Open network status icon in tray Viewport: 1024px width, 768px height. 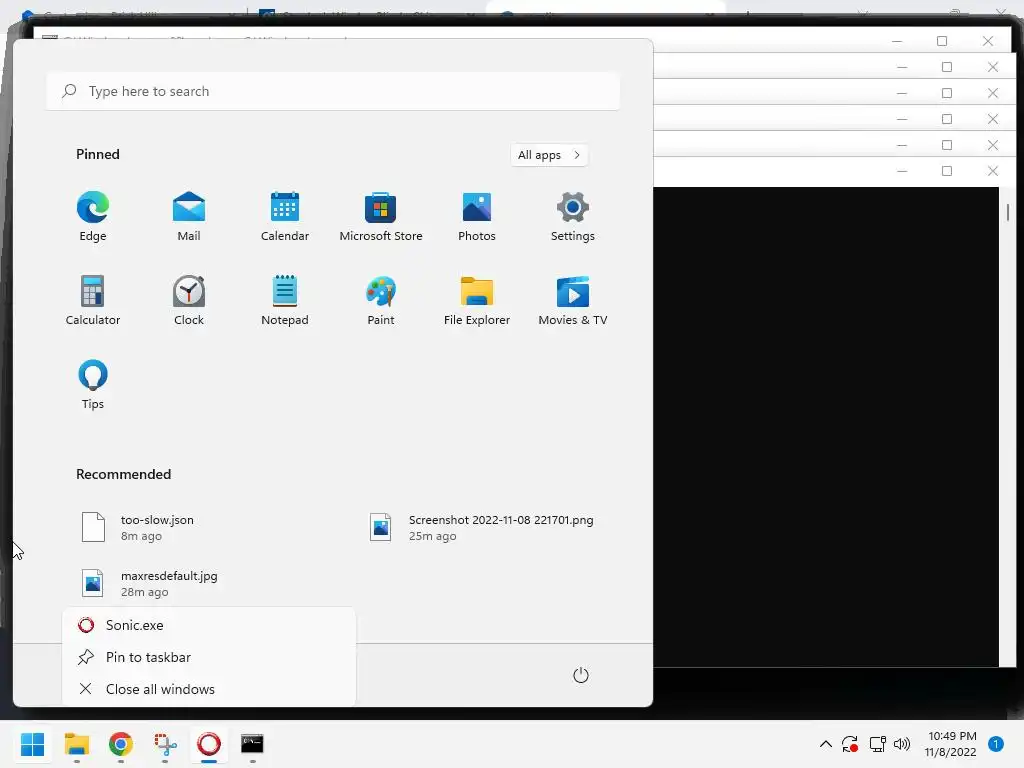coord(877,744)
